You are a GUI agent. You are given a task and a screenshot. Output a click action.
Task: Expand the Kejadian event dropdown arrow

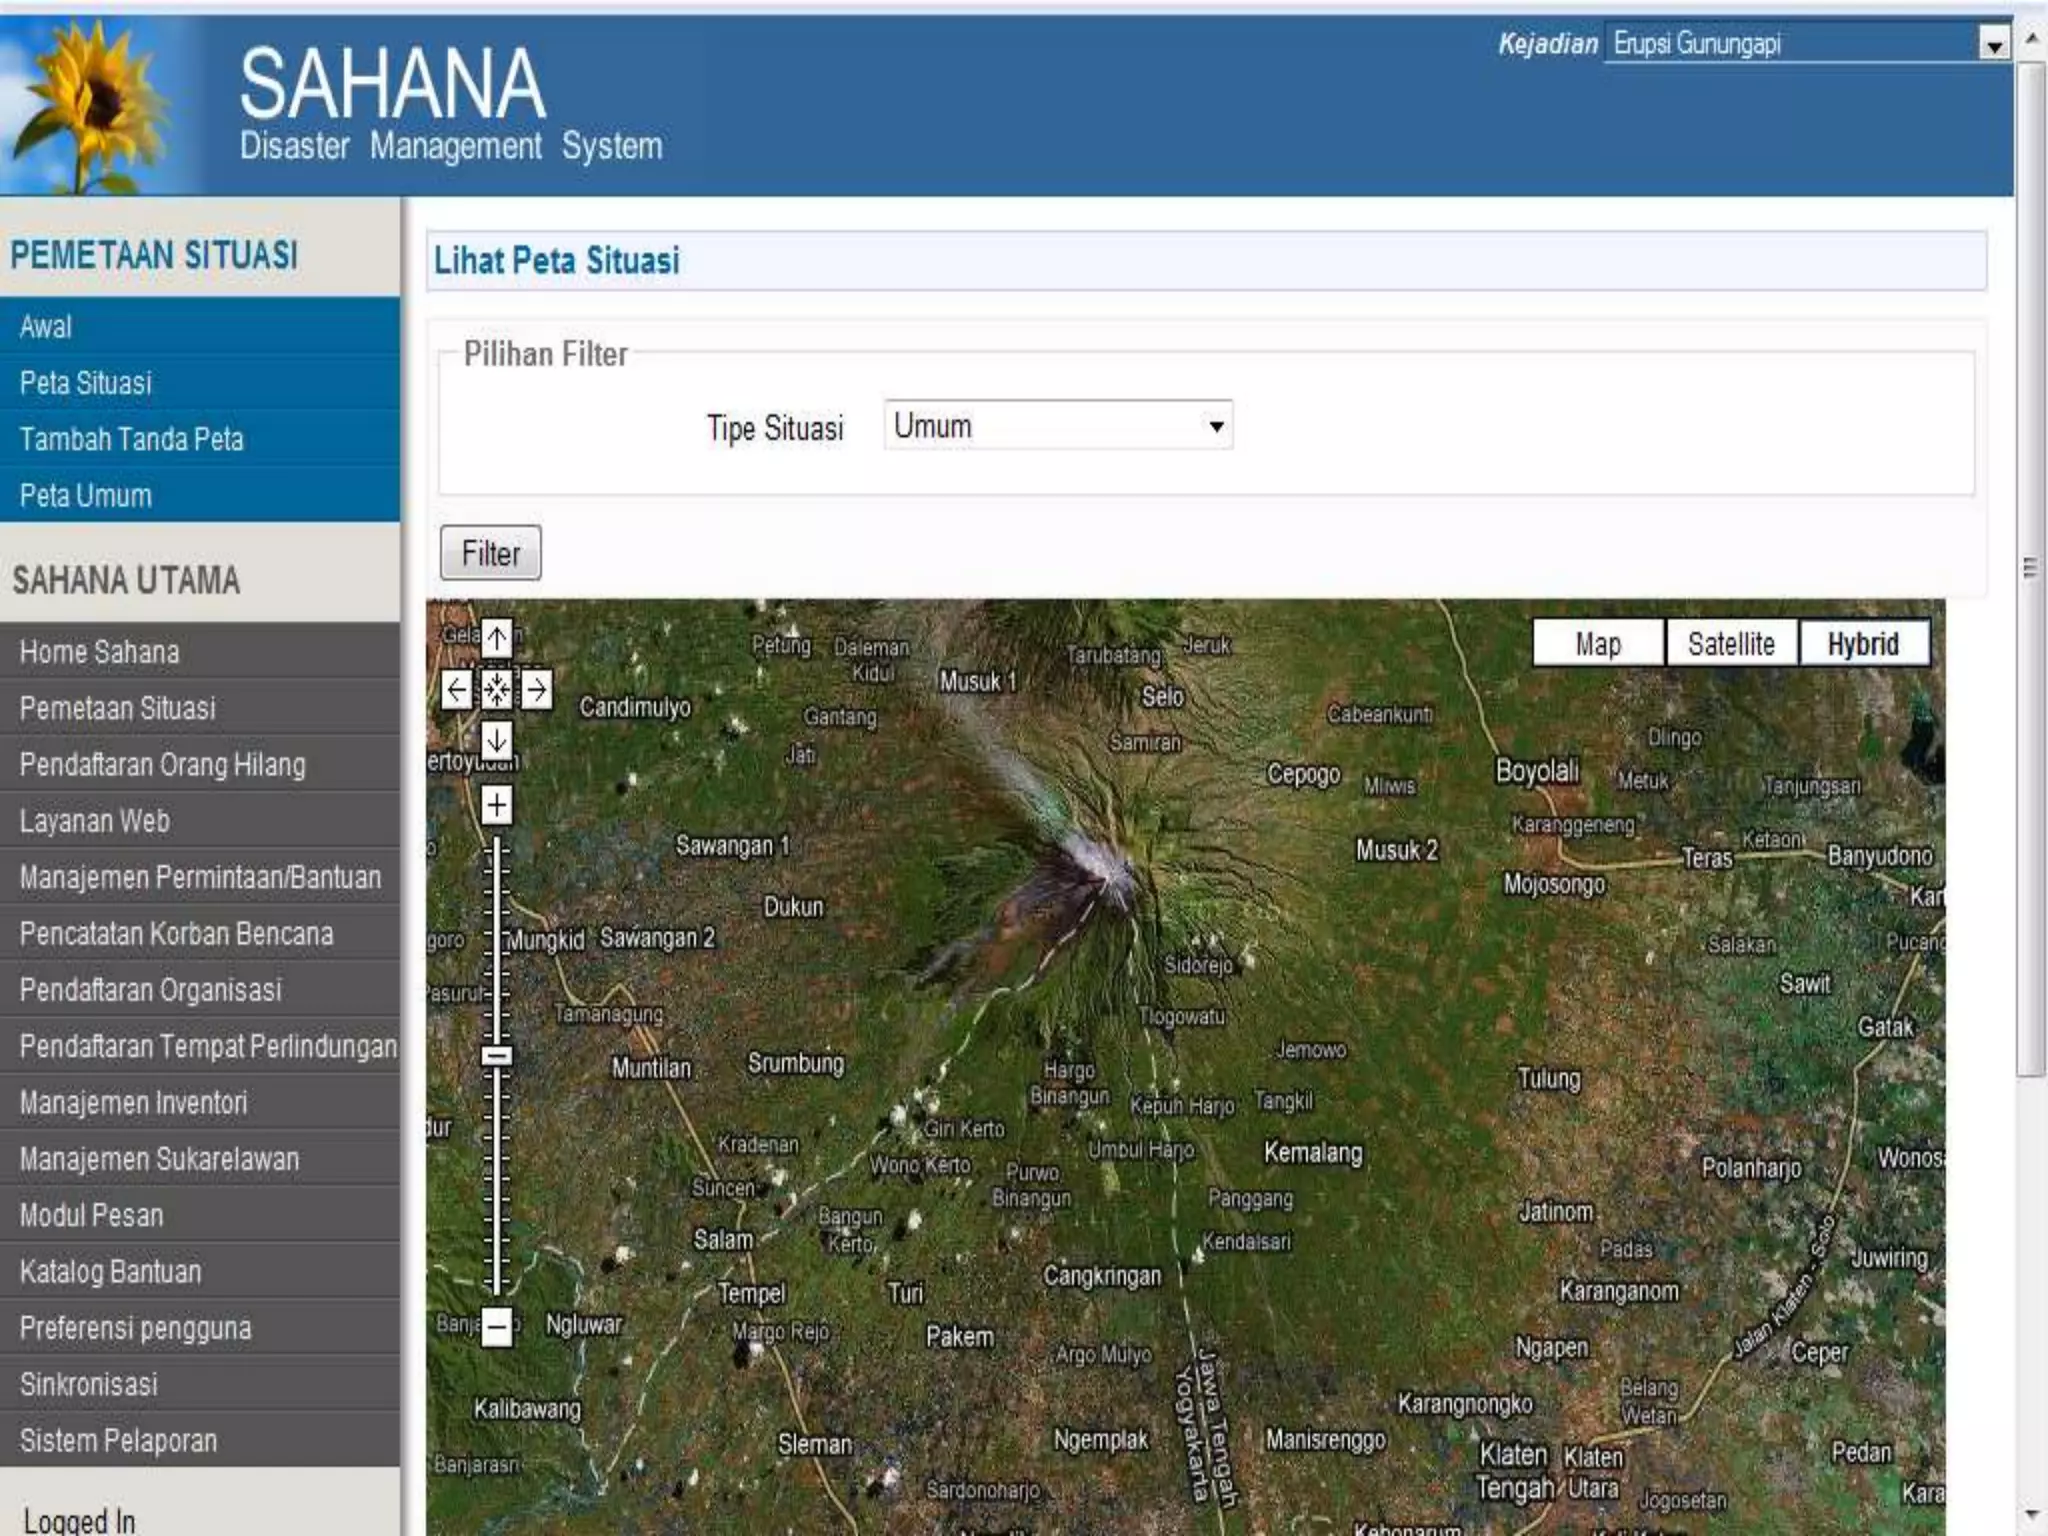click(1994, 45)
